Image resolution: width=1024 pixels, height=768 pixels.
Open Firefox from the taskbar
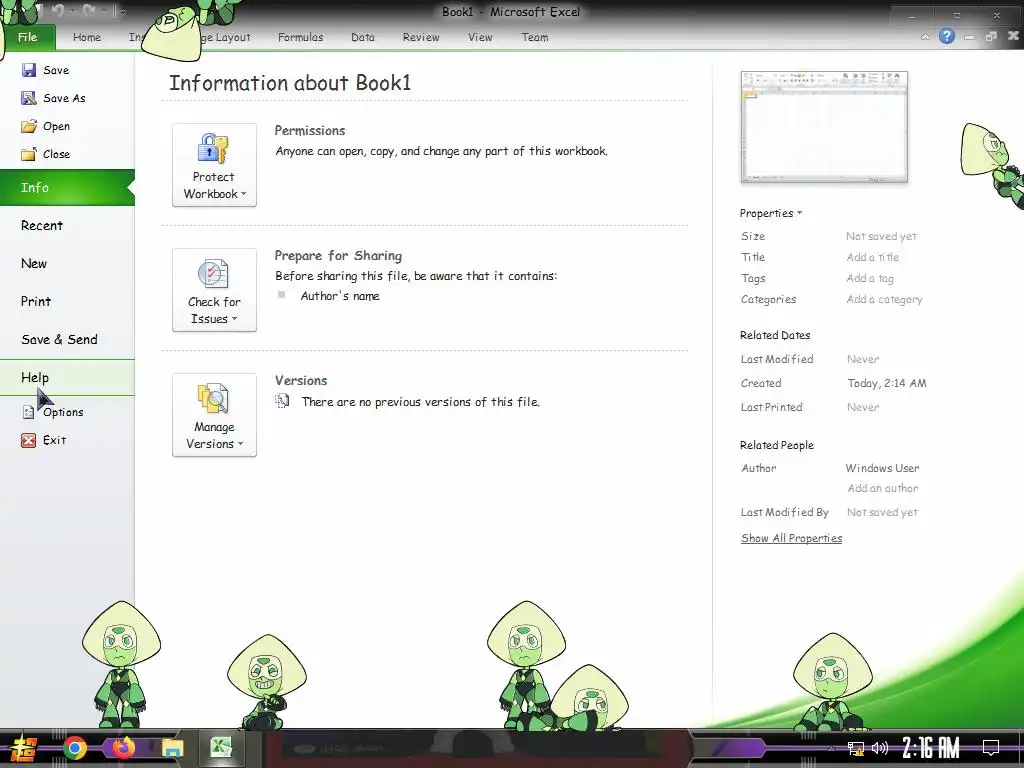point(123,748)
